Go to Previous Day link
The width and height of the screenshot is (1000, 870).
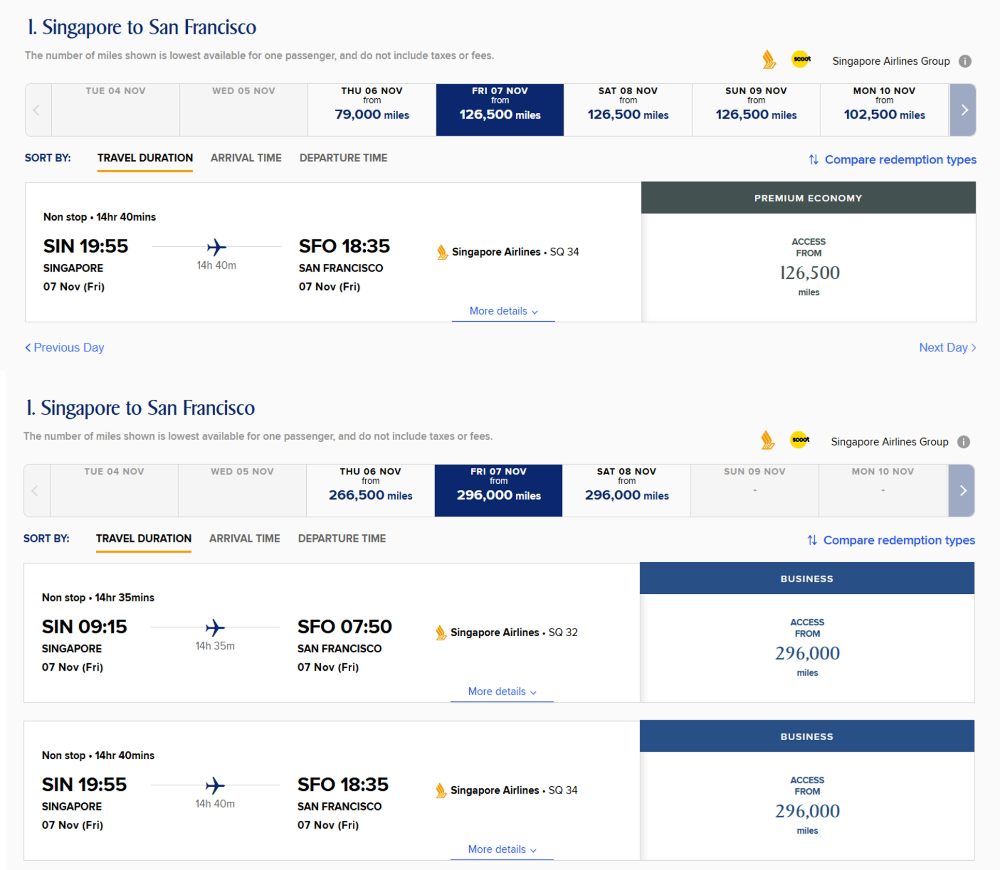click(65, 348)
